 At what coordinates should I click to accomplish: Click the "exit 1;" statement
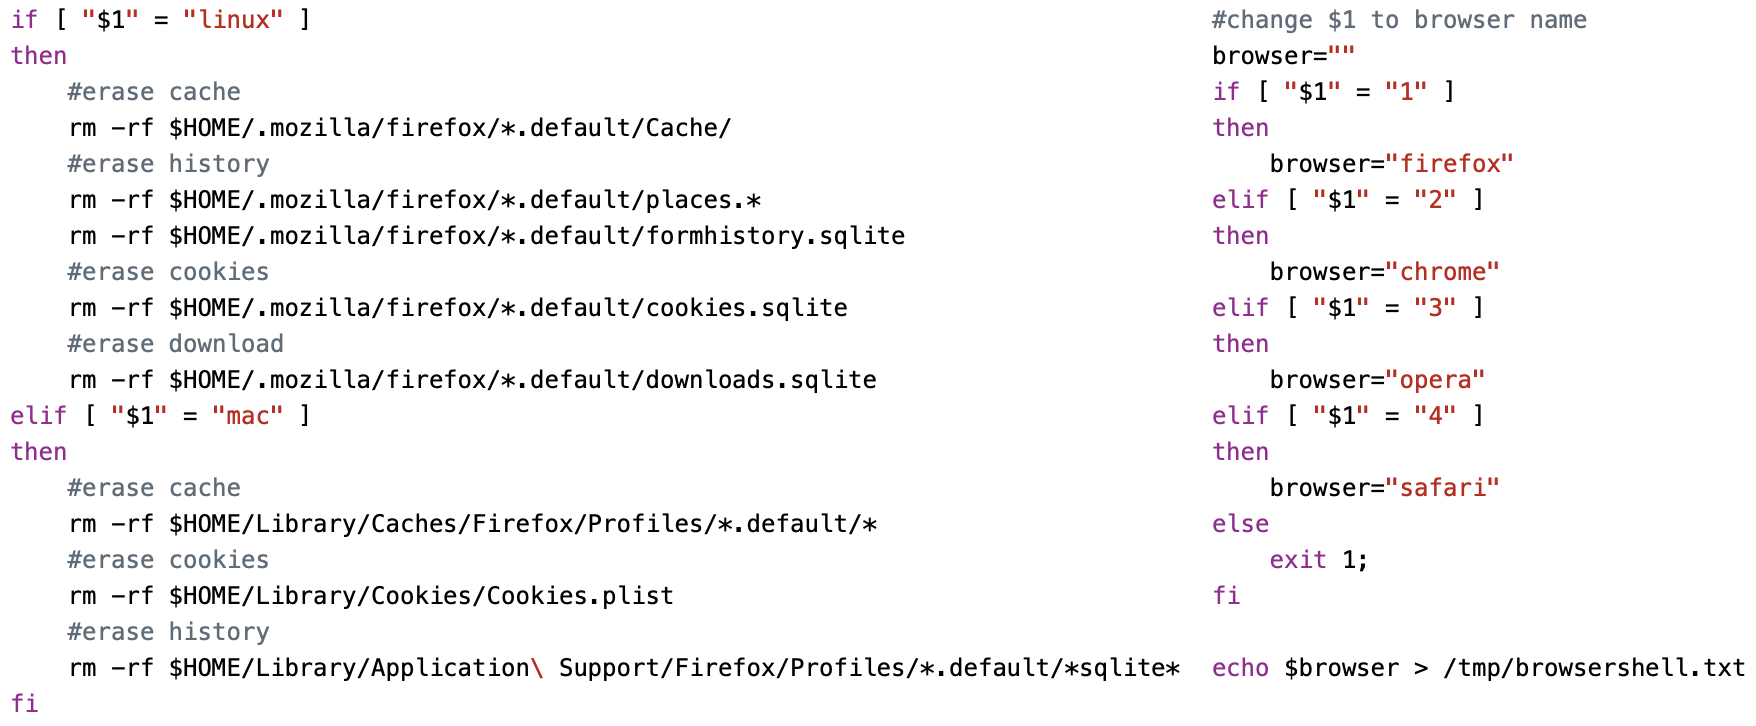pos(1318,560)
